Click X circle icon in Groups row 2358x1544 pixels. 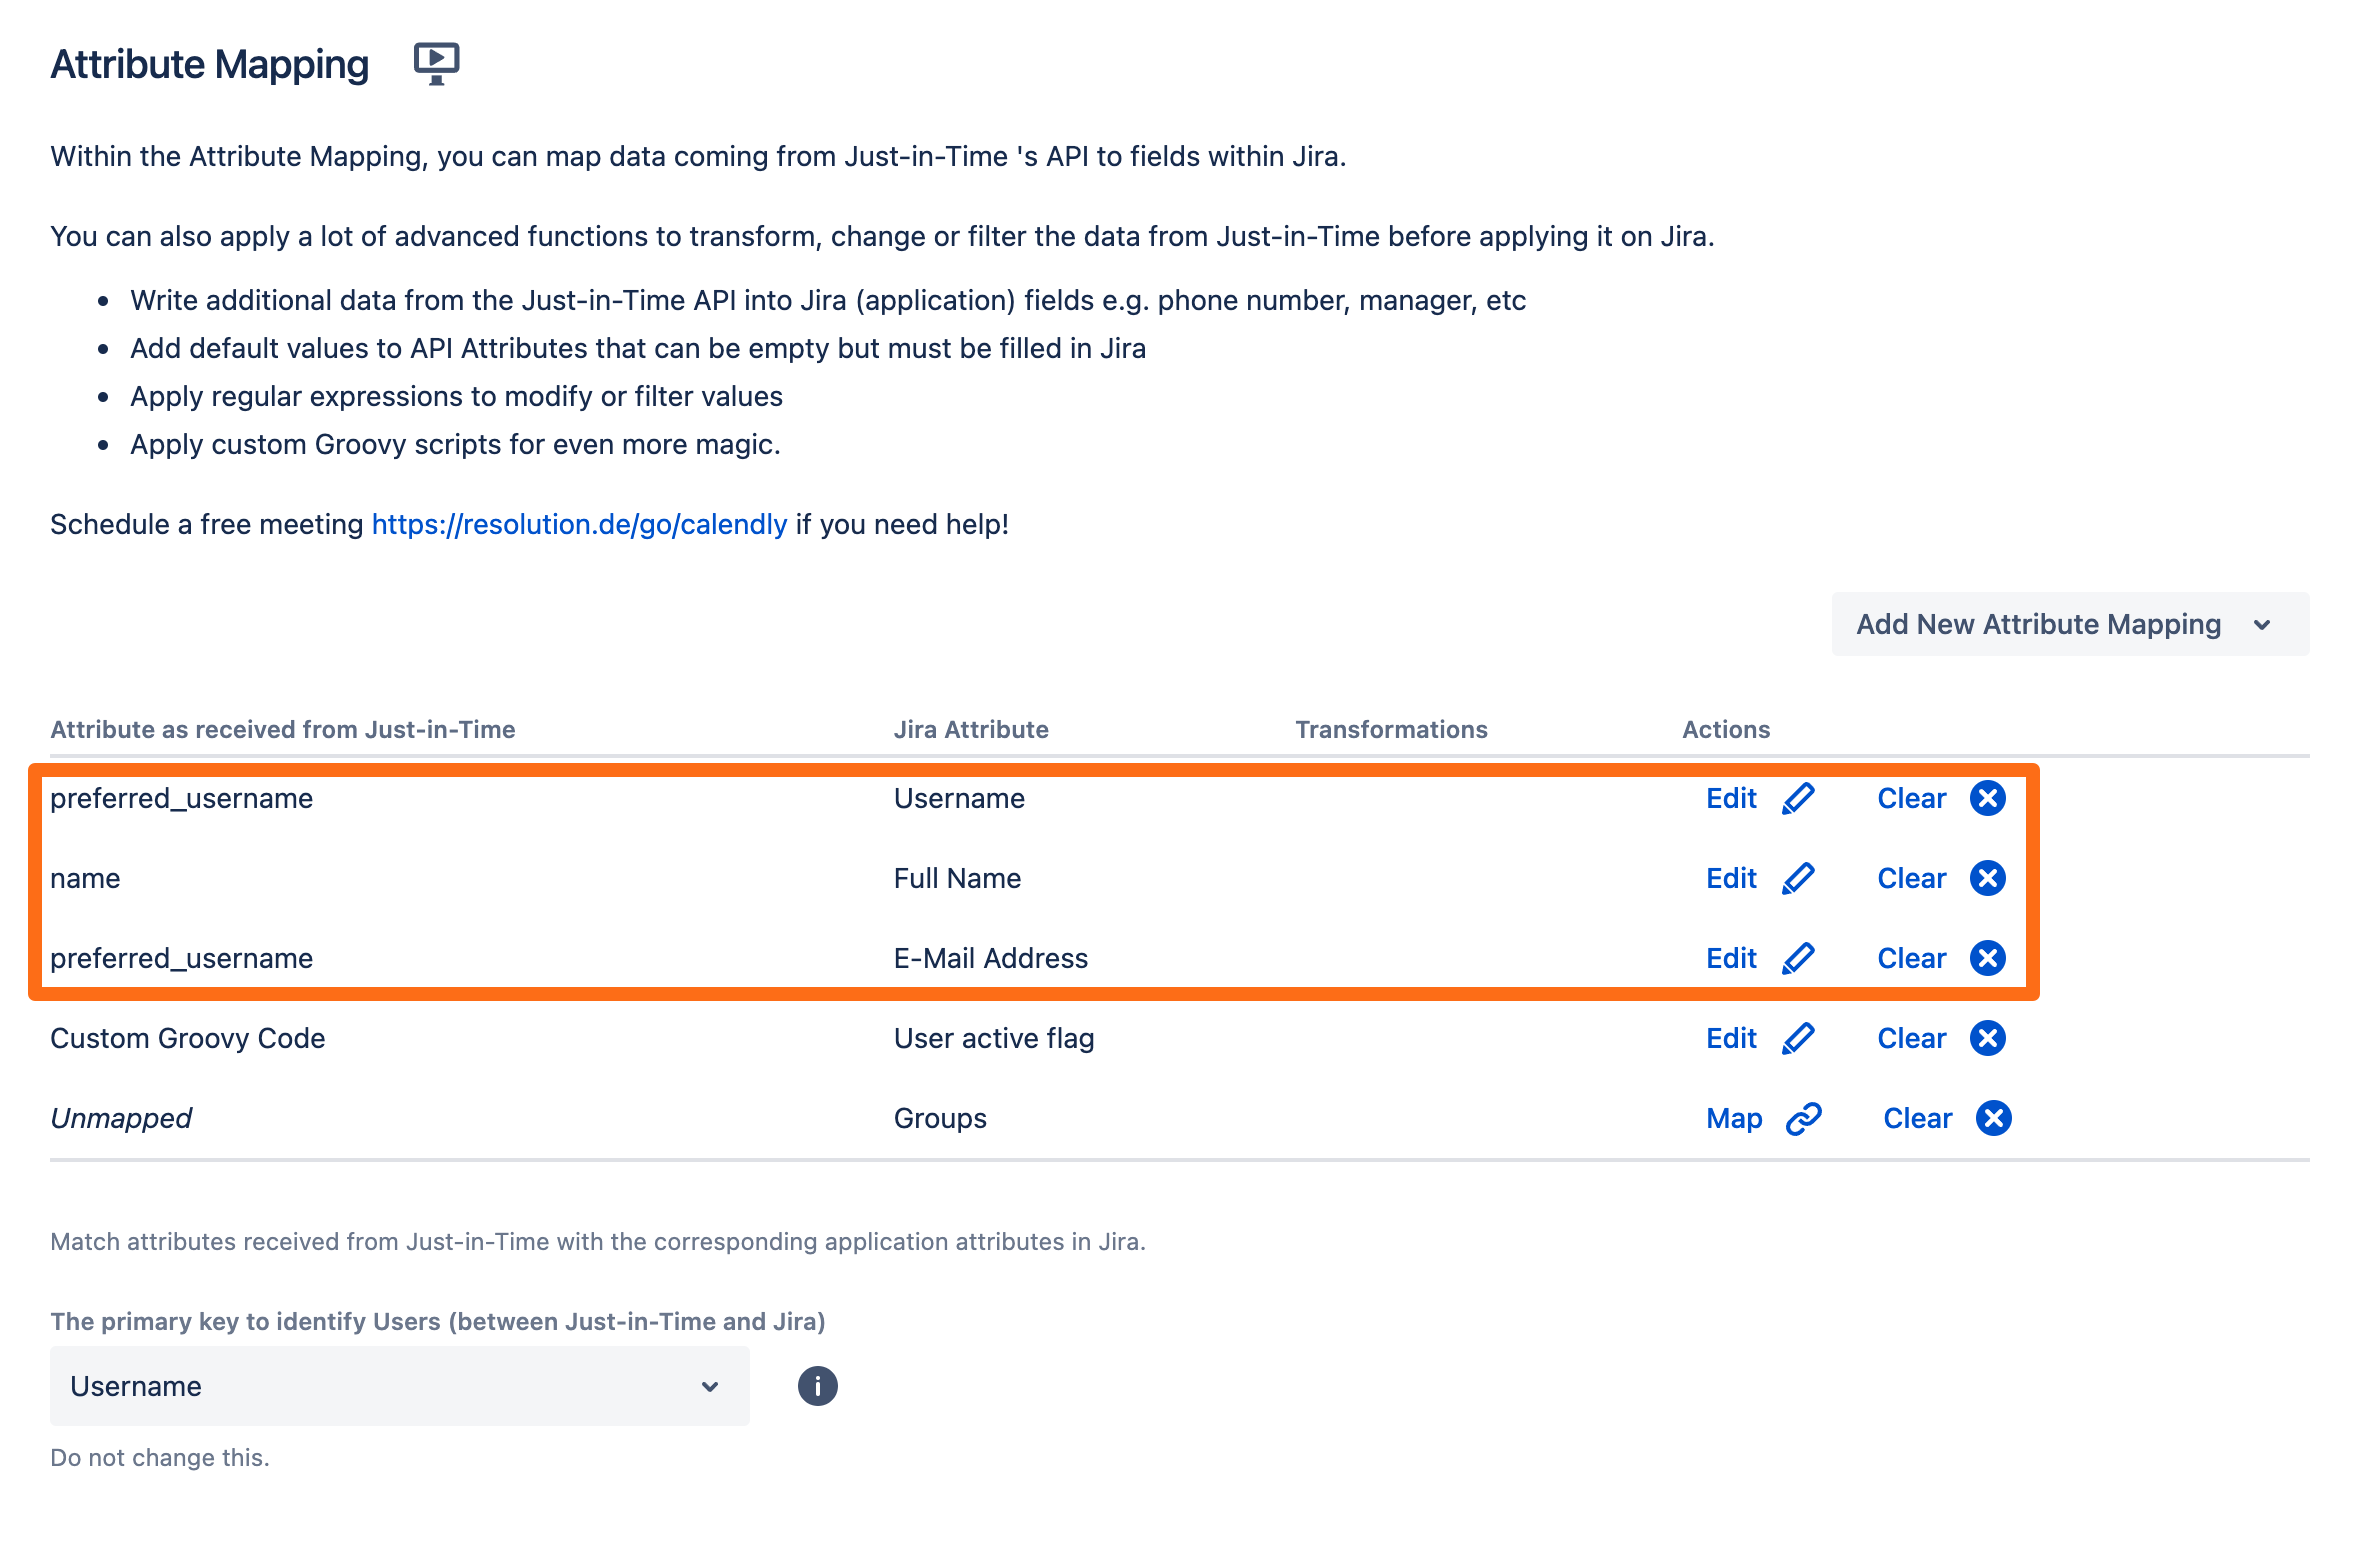[1993, 1118]
